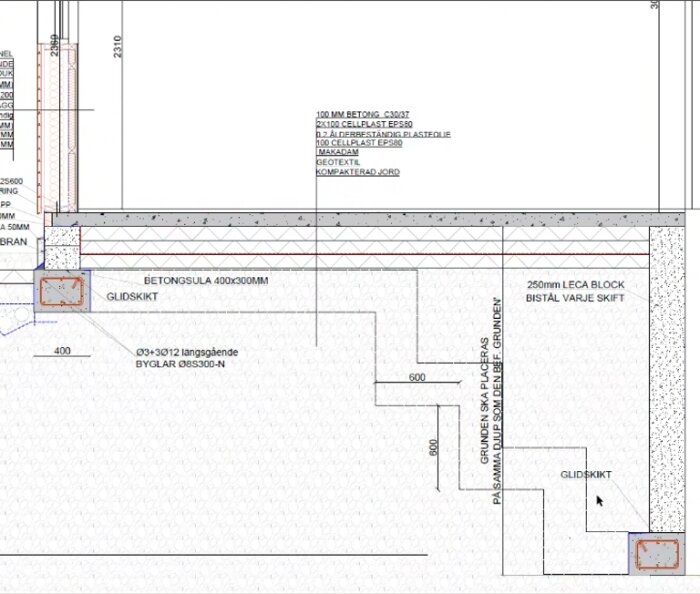This screenshot has height=594, width=700.
Task: Click the GLIDSKIKT label beside left footing
Action: (x=132, y=297)
